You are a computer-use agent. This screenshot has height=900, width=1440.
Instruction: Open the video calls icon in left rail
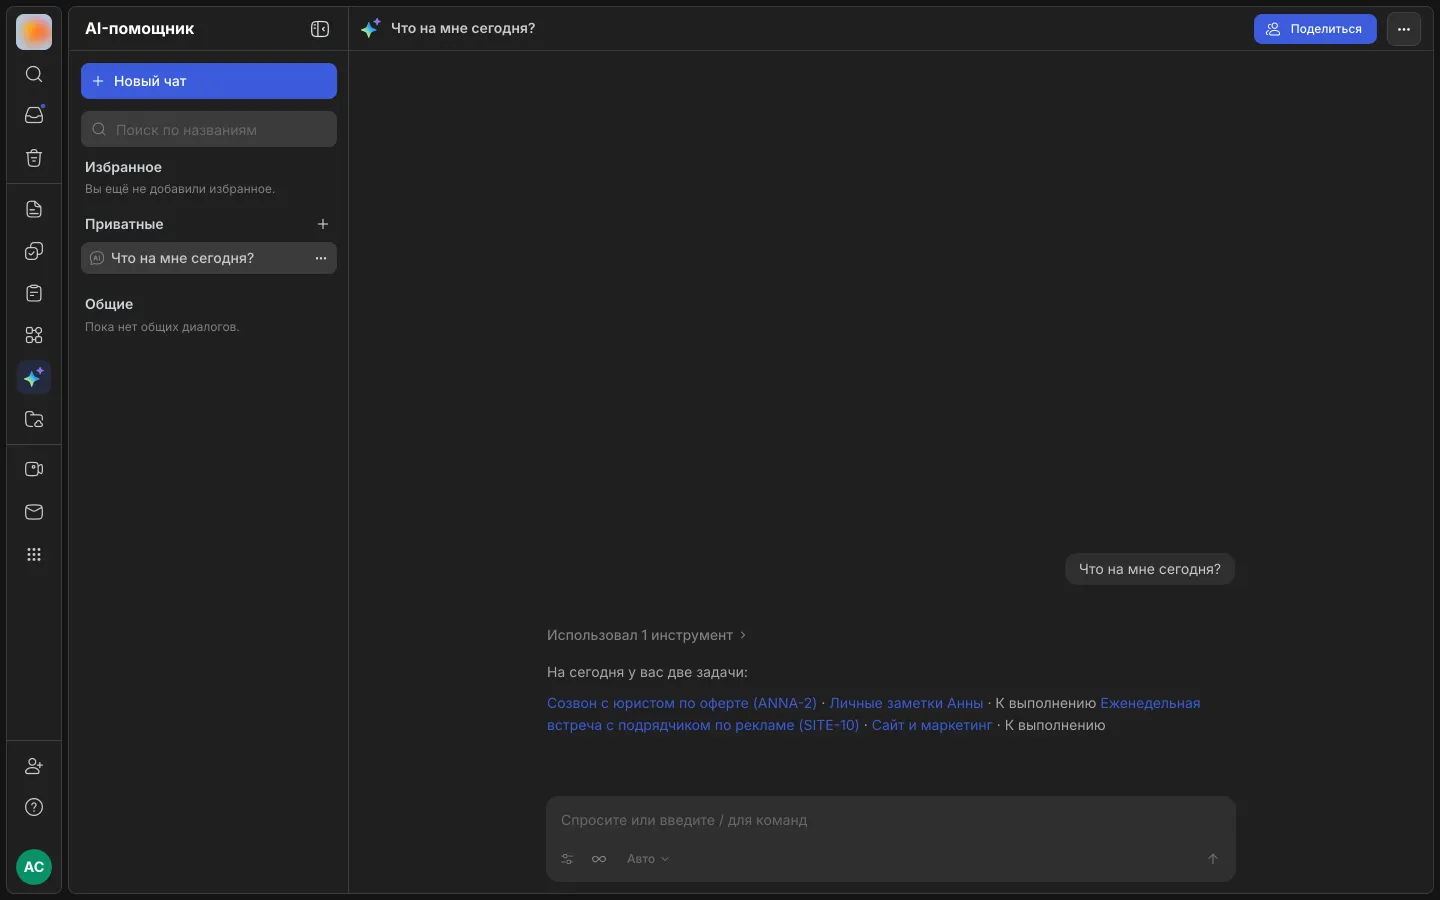[x=34, y=469]
